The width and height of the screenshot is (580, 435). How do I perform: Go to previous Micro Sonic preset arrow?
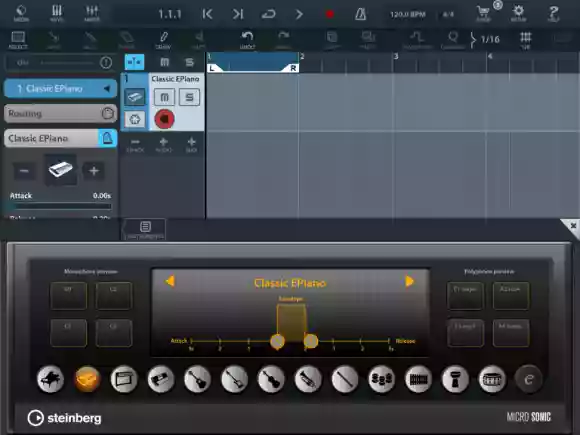(170, 281)
